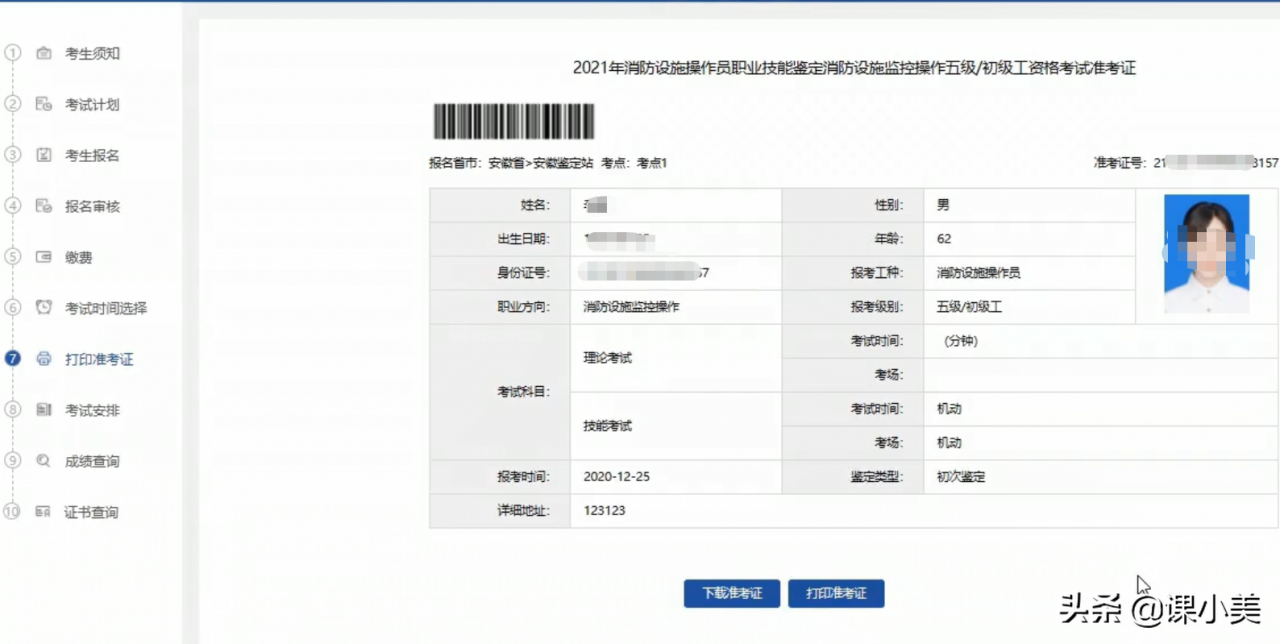Screen dimensions: 1280x644
Task: Click the 考生报名 registration icon
Action: click(43, 155)
